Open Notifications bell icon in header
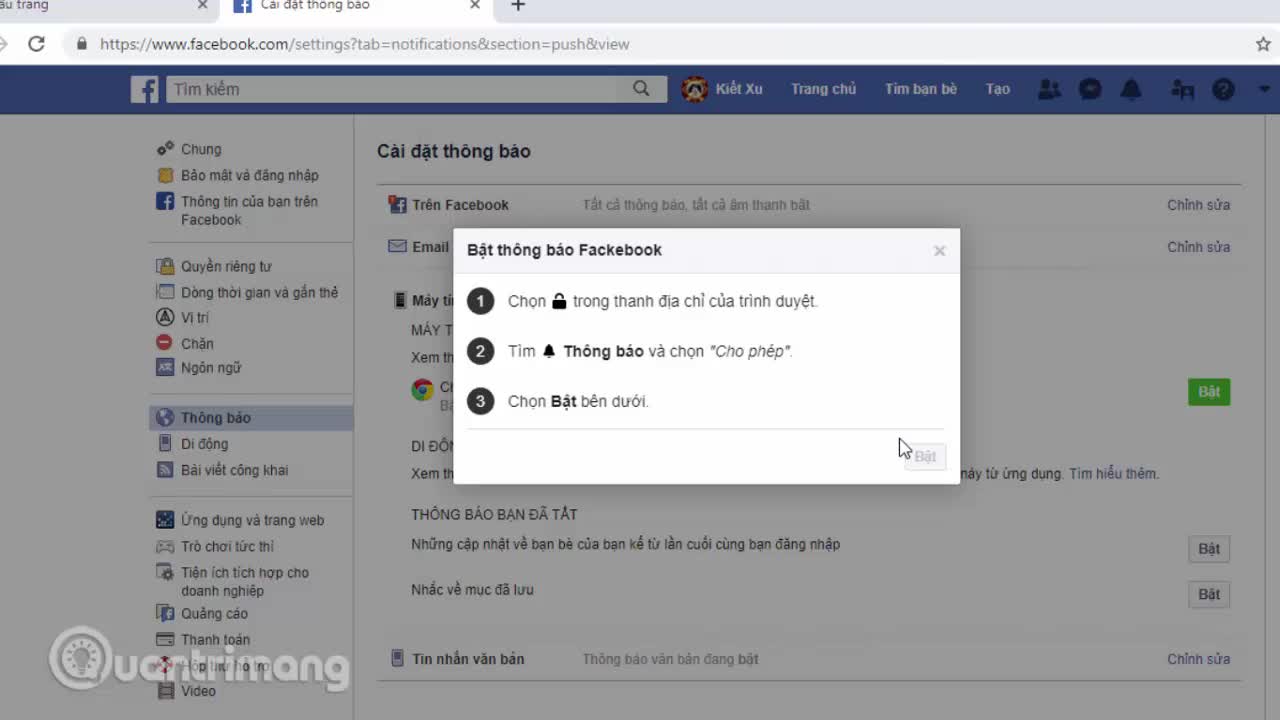This screenshot has width=1280, height=720. click(1131, 89)
